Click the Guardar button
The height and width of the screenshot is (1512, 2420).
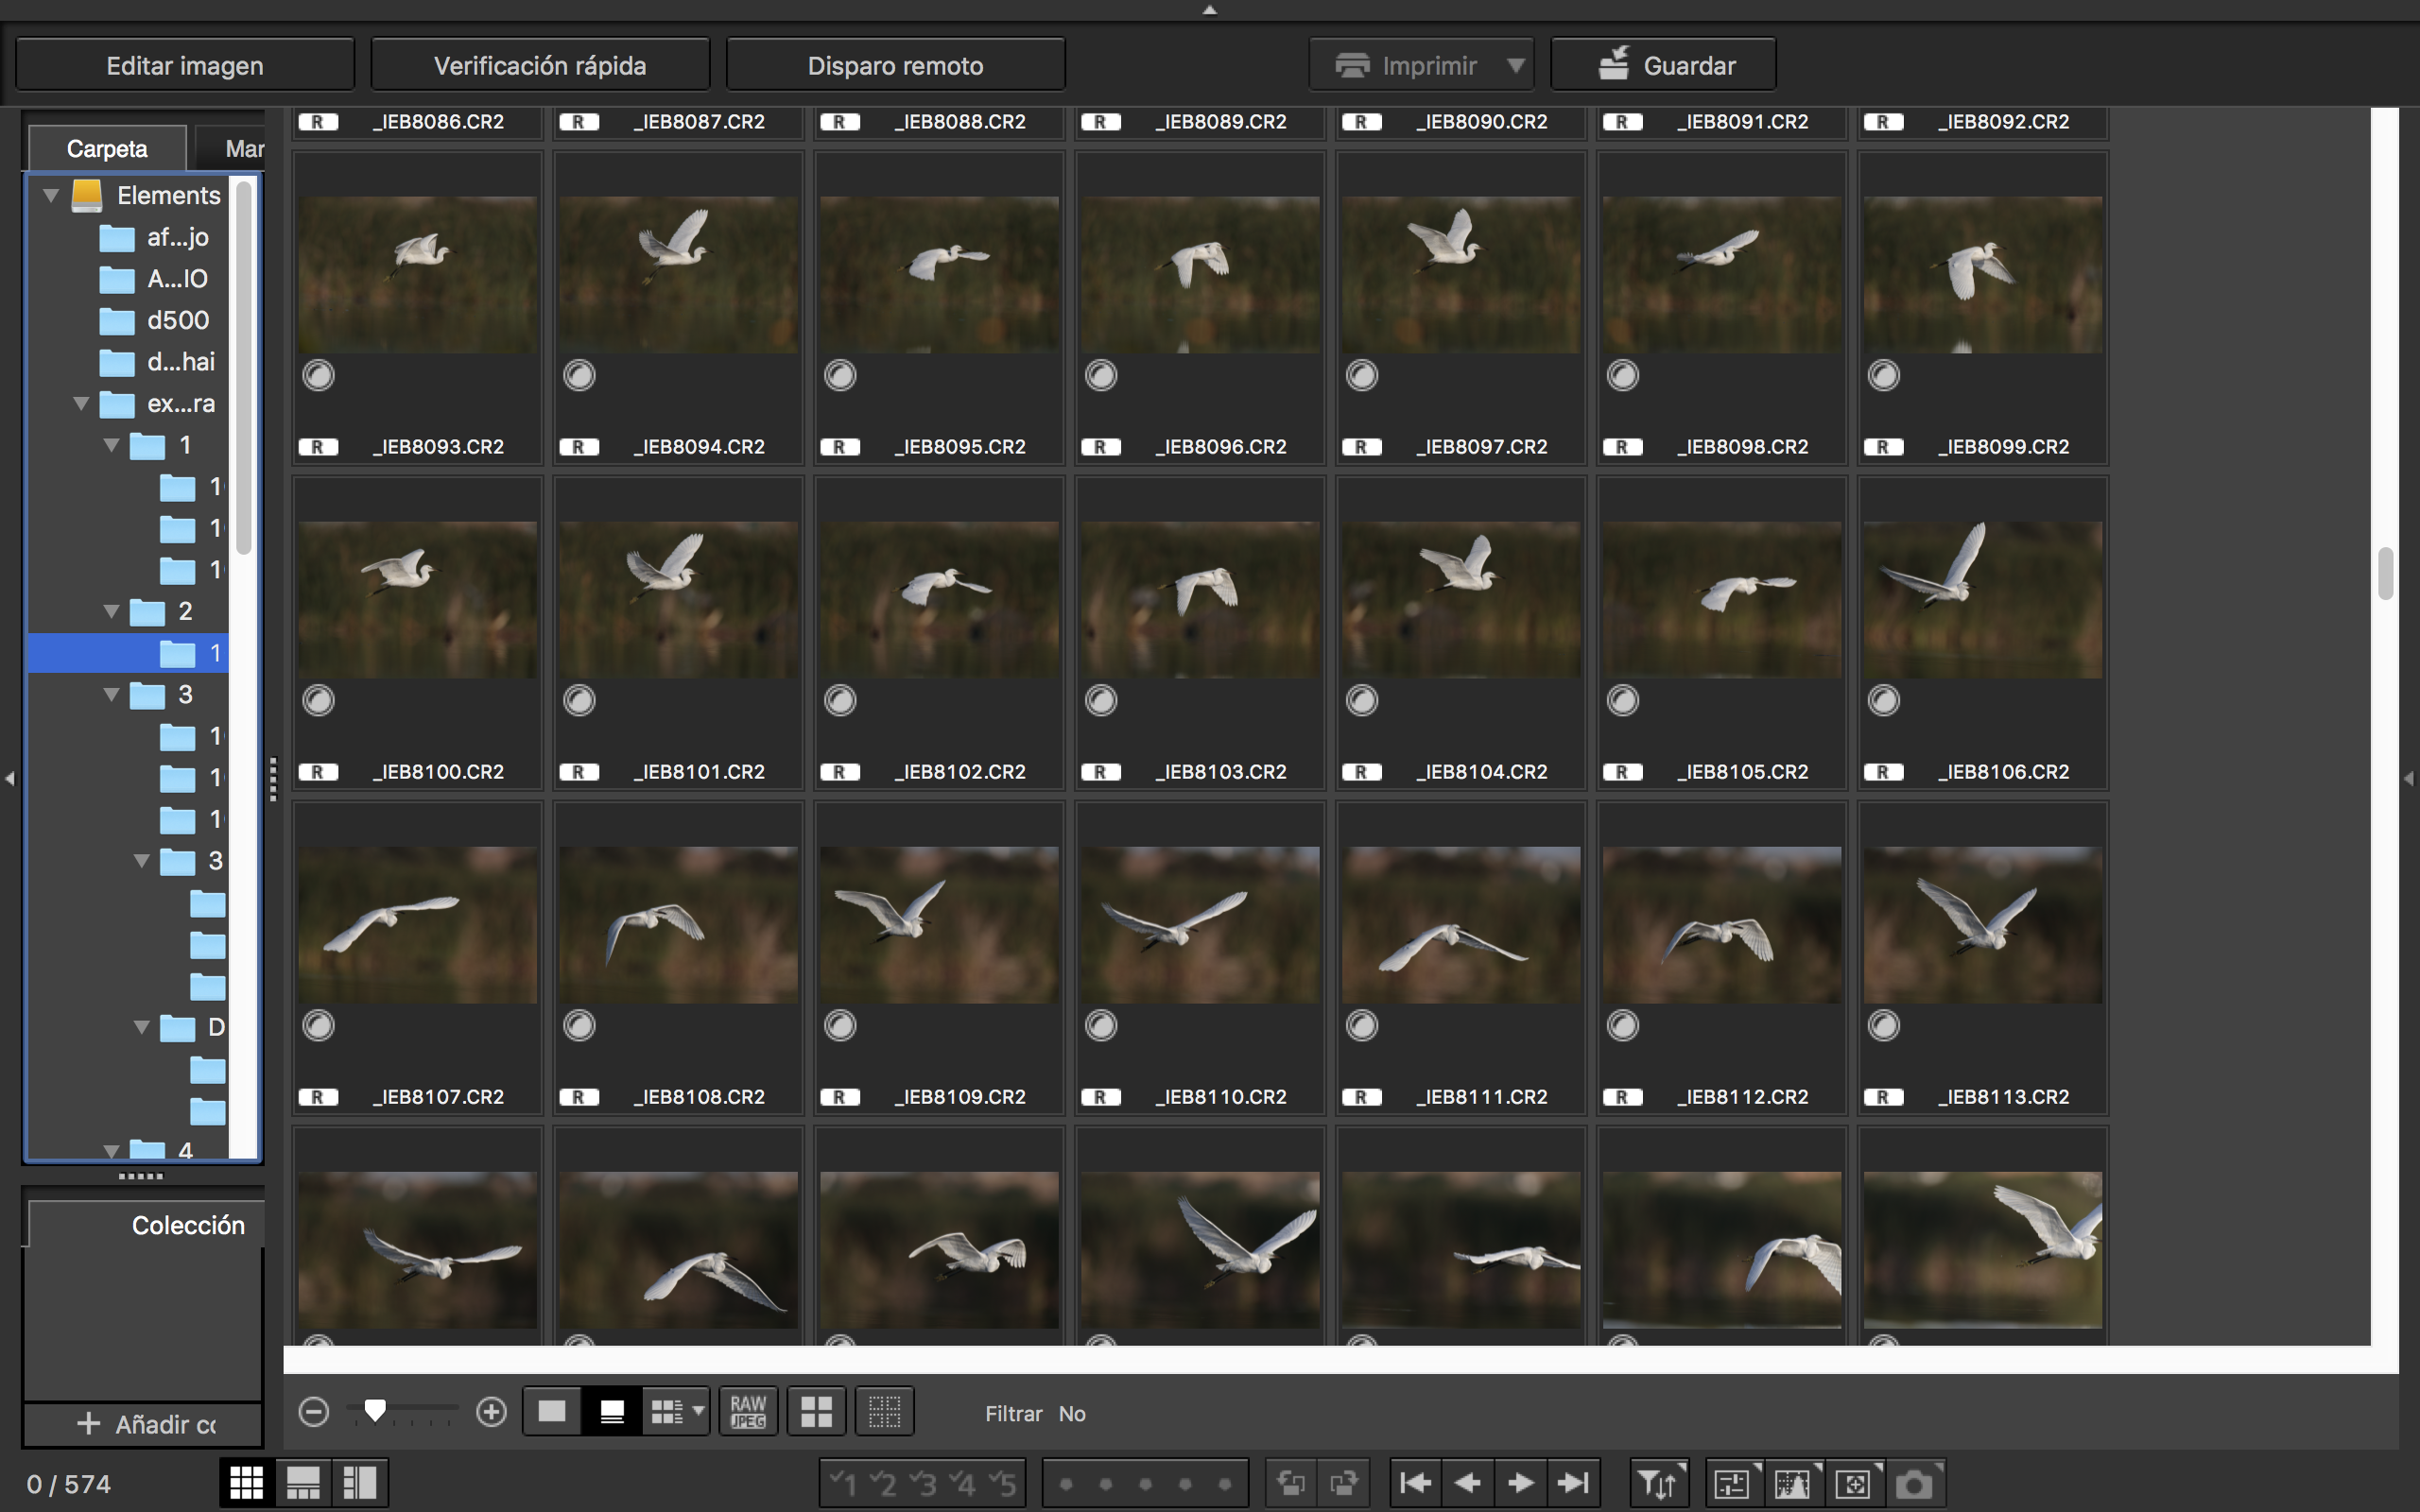pyautogui.click(x=1663, y=65)
